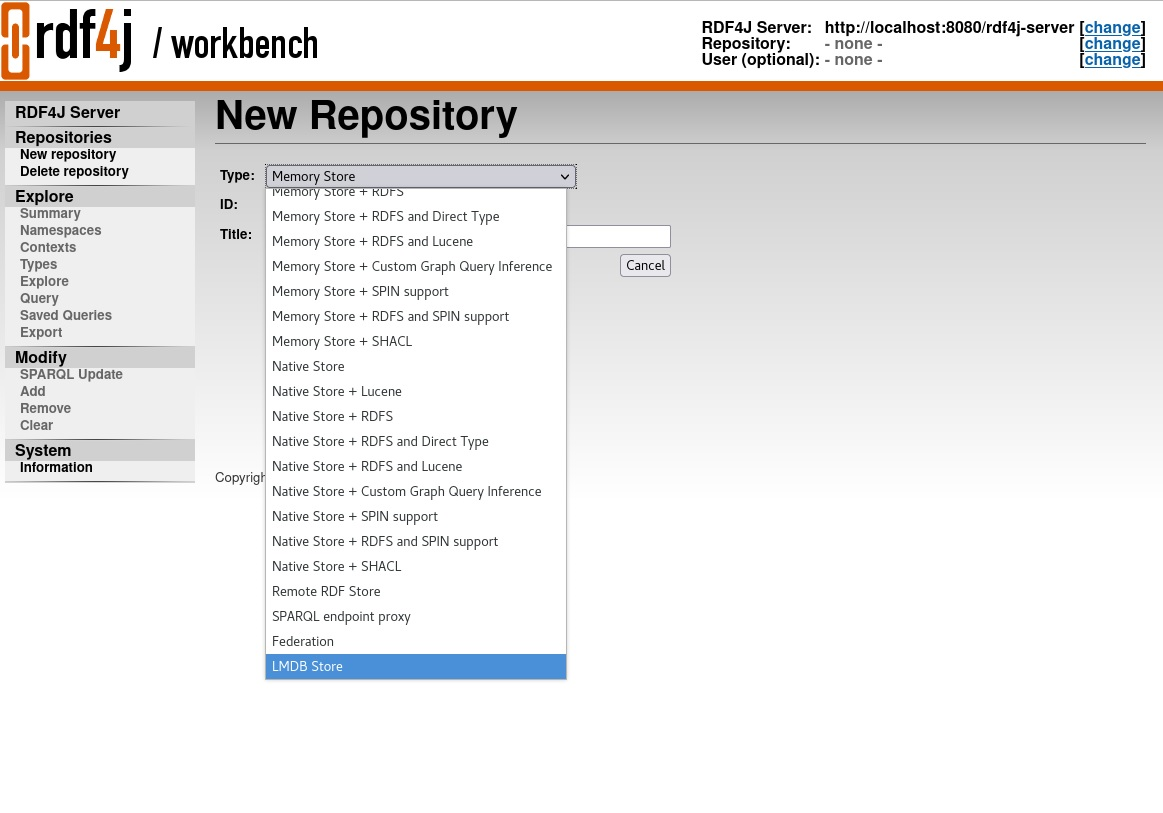Select Native Store + Lucene
Screen dimensions: 1163x813
point(415,392)
